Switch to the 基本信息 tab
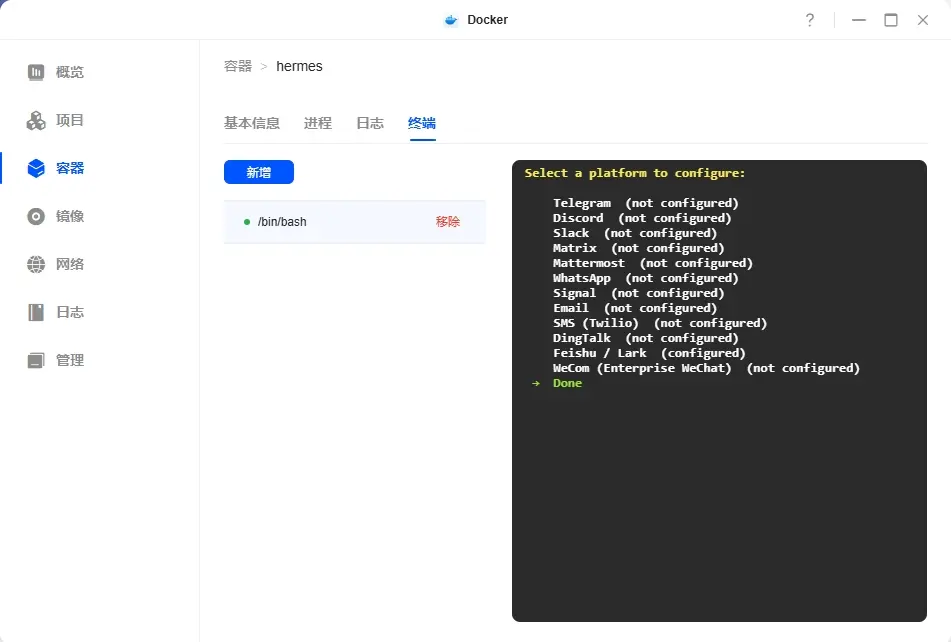951x642 pixels. 252,123
